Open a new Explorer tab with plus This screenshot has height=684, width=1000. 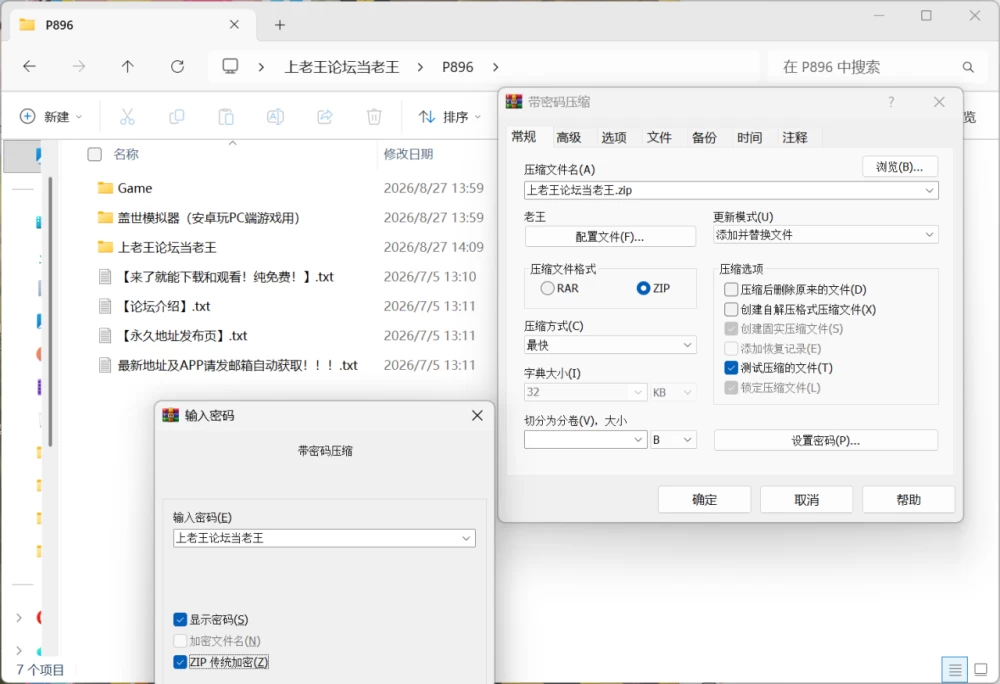279,25
